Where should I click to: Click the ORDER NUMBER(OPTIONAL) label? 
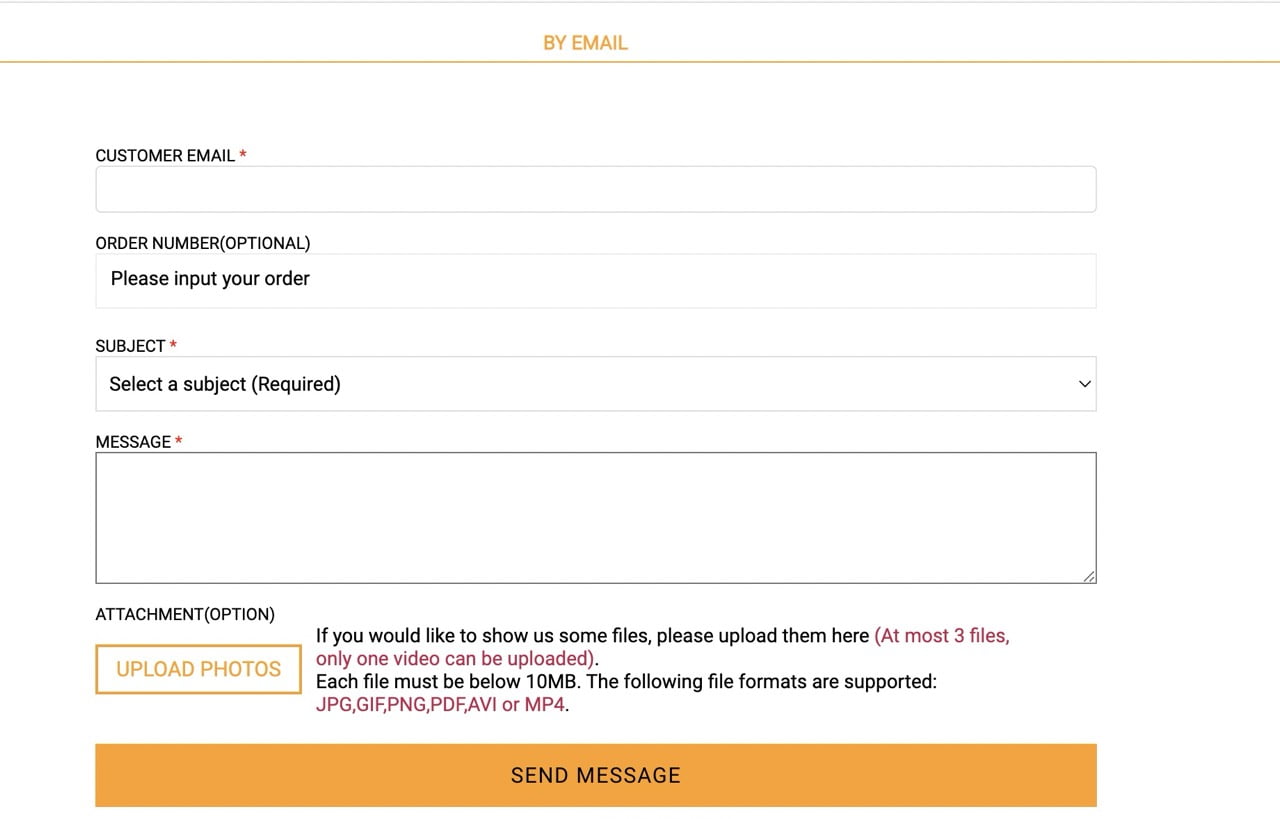(x=202, y=242)
